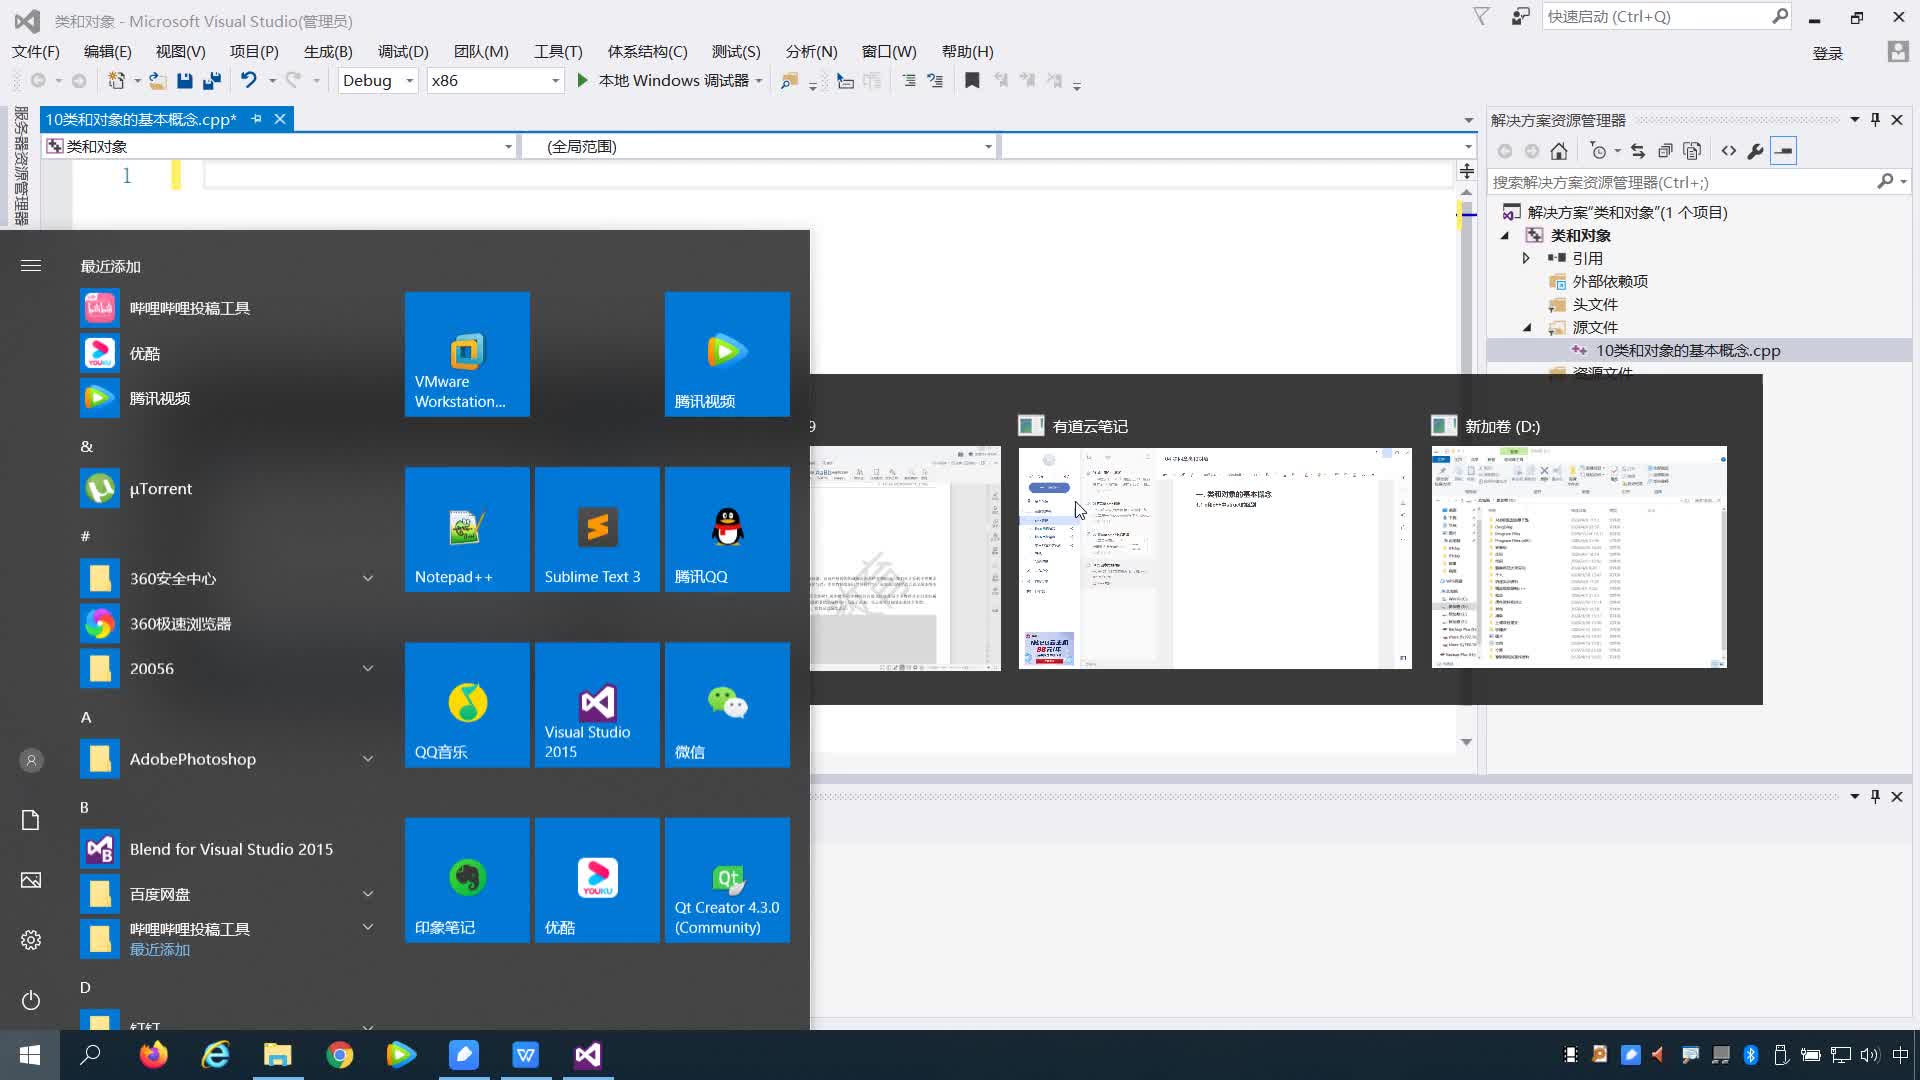The width and height of the screenshot is (1920, 1080).
Task: Open the 腾讯QQ tile
Action: click(x=727, y=529)
